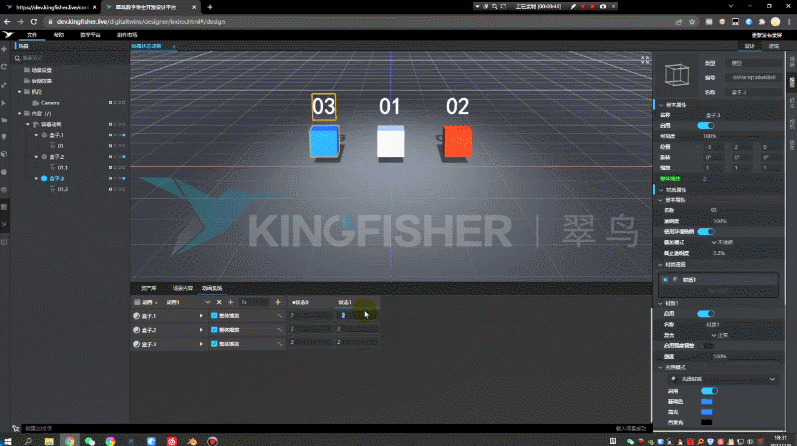Add animation with plus next to X
Screen dimensions: 797x446
tap(230, 302)
